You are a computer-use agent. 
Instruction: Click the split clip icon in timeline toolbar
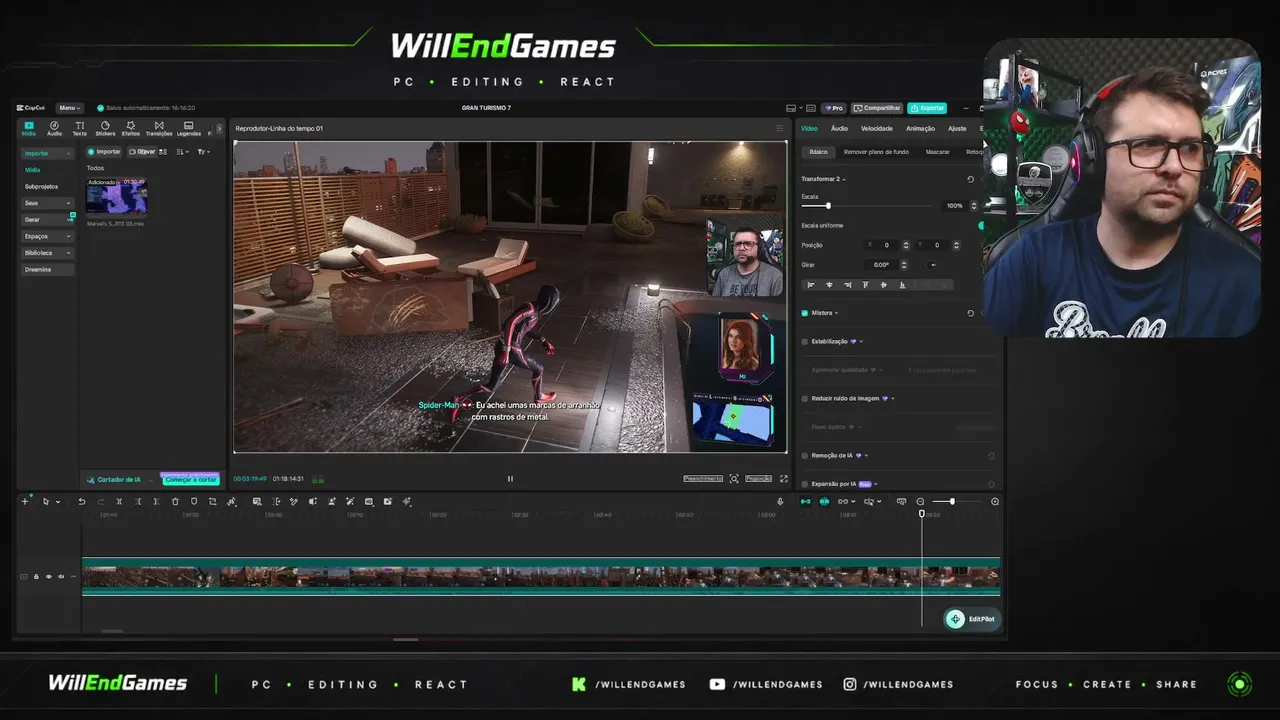tap(119, 502)
